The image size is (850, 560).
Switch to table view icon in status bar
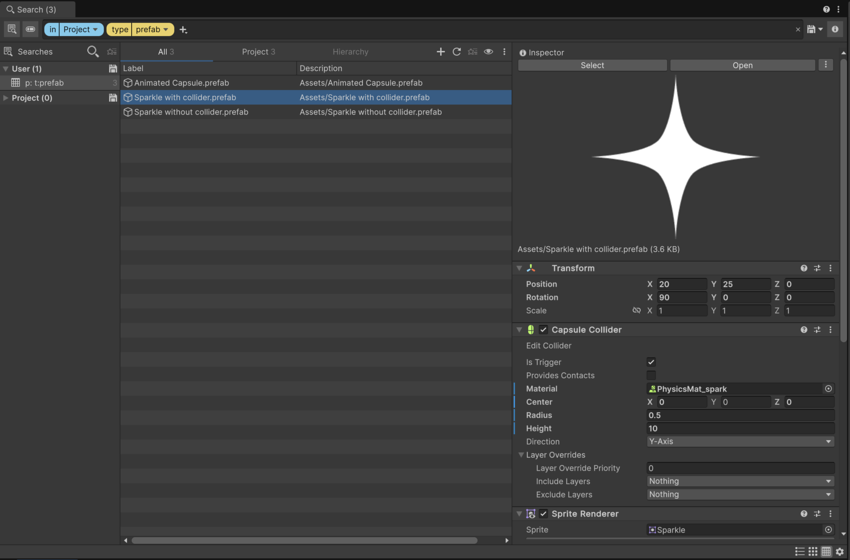click(826, 552)
